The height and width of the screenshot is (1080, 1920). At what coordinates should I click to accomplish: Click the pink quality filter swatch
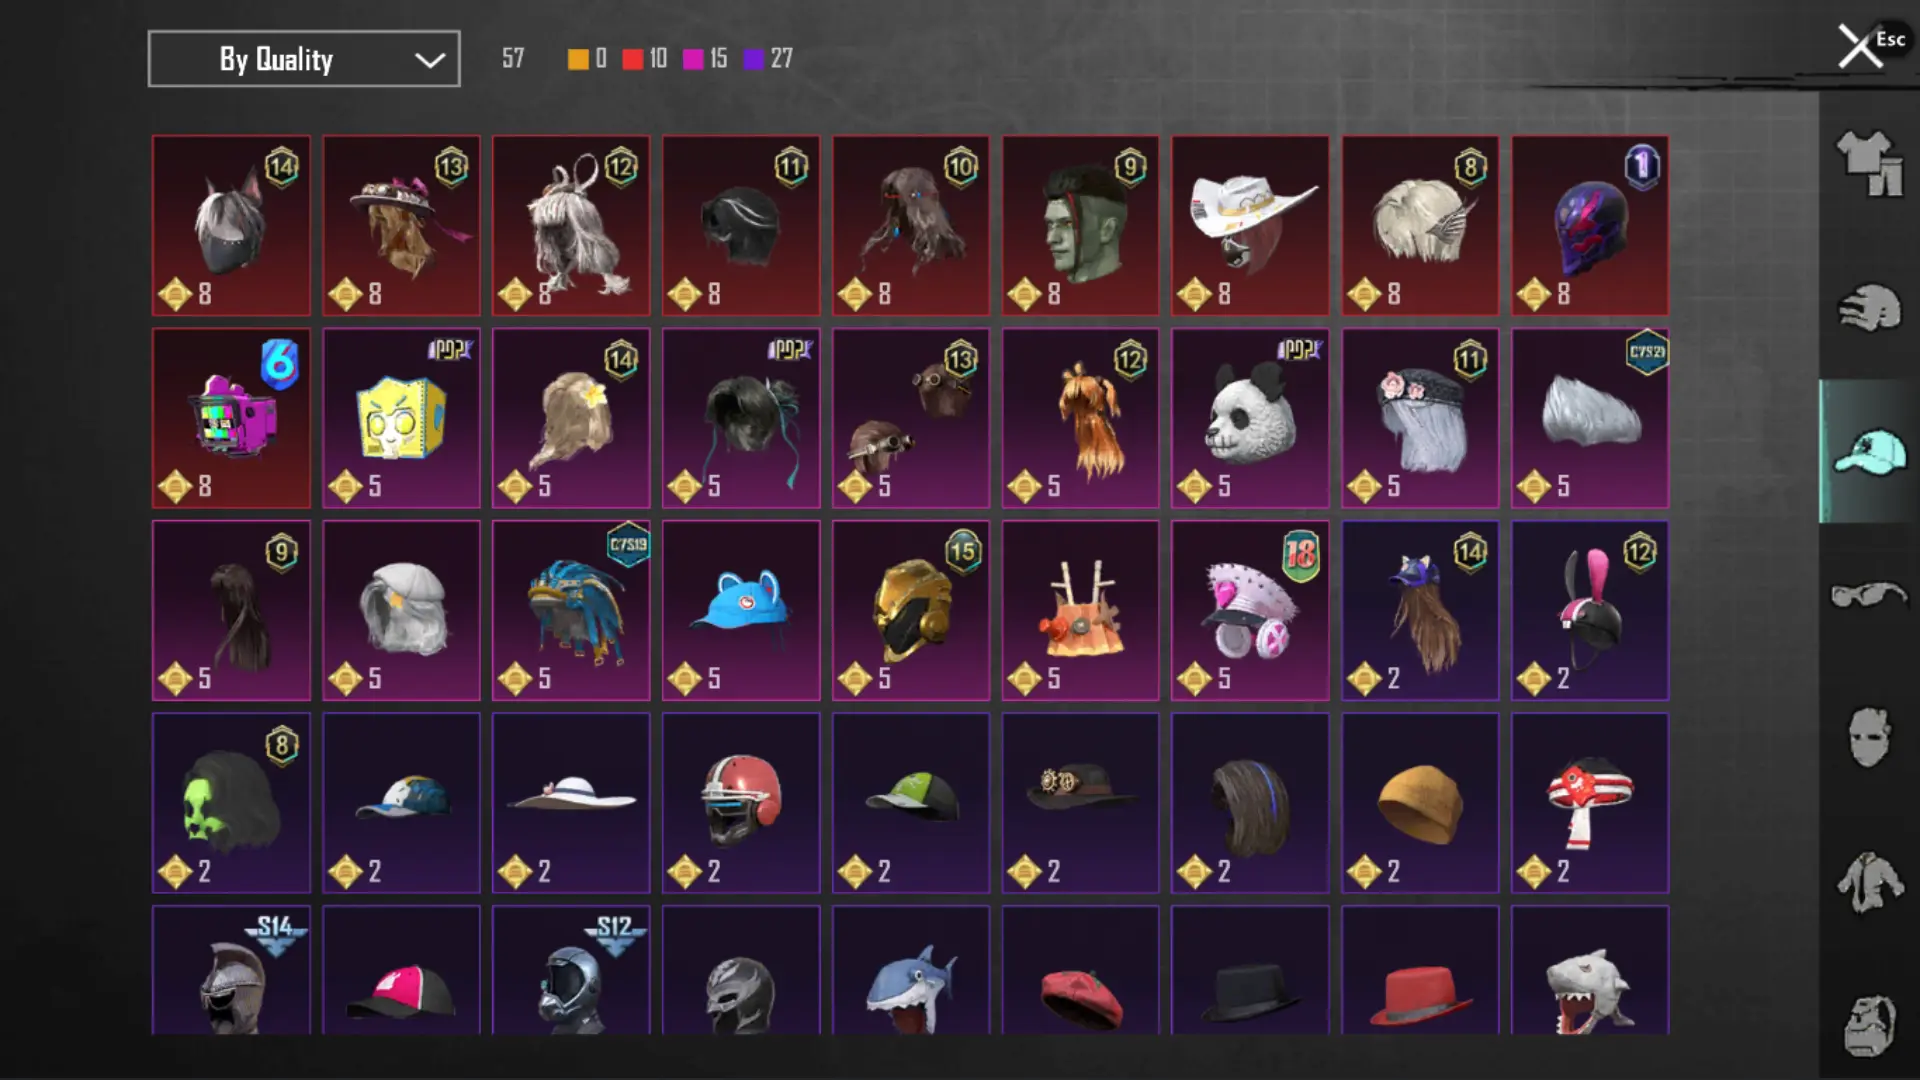(693, 59)
